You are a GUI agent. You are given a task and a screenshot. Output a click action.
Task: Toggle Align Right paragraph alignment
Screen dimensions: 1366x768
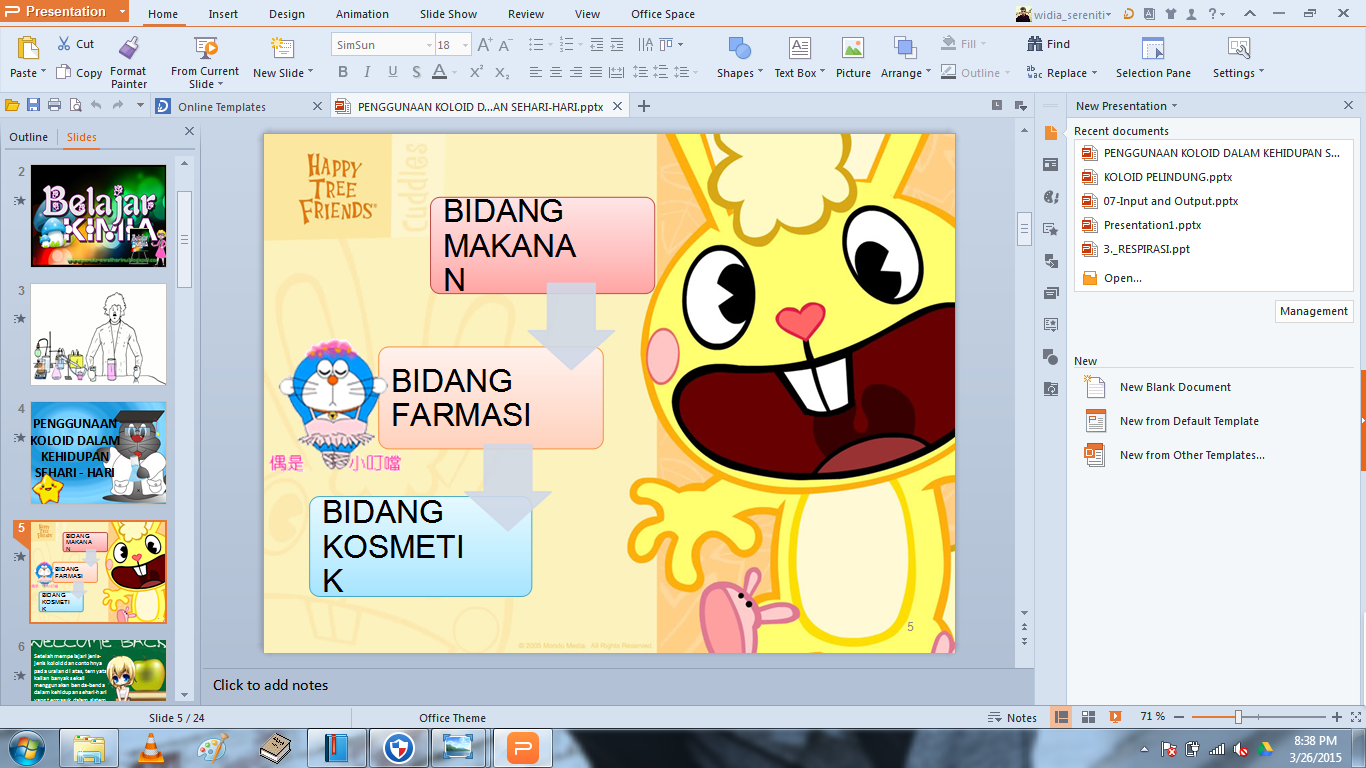576,72
